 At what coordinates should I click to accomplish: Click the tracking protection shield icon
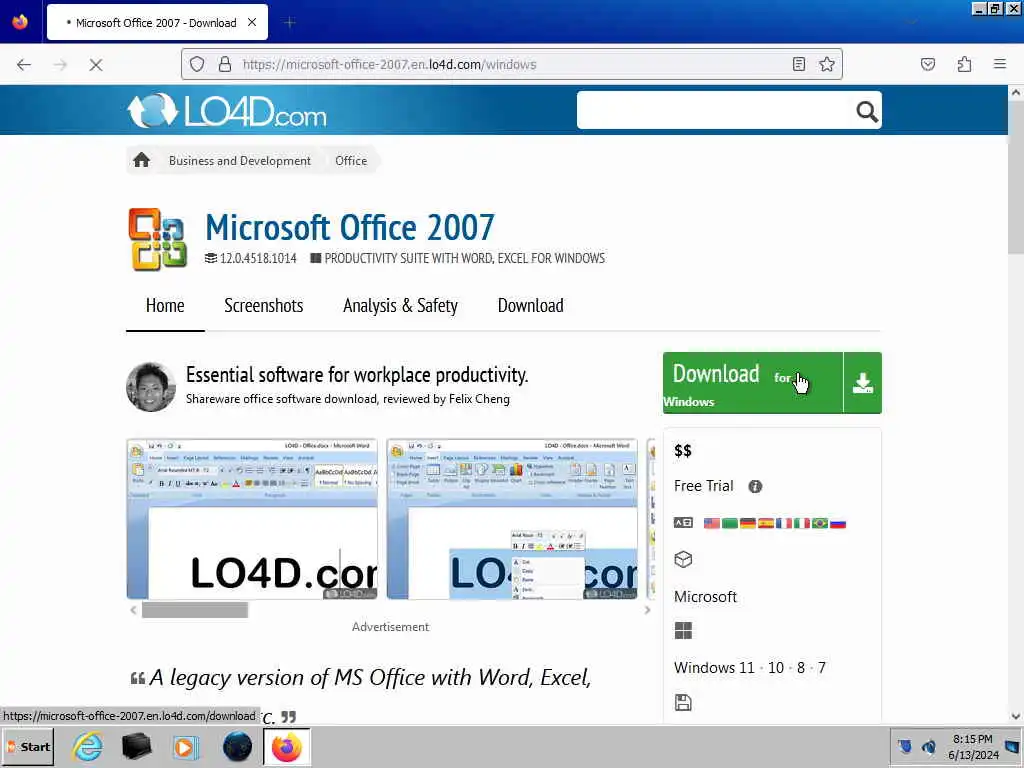[x=197, y=64]
